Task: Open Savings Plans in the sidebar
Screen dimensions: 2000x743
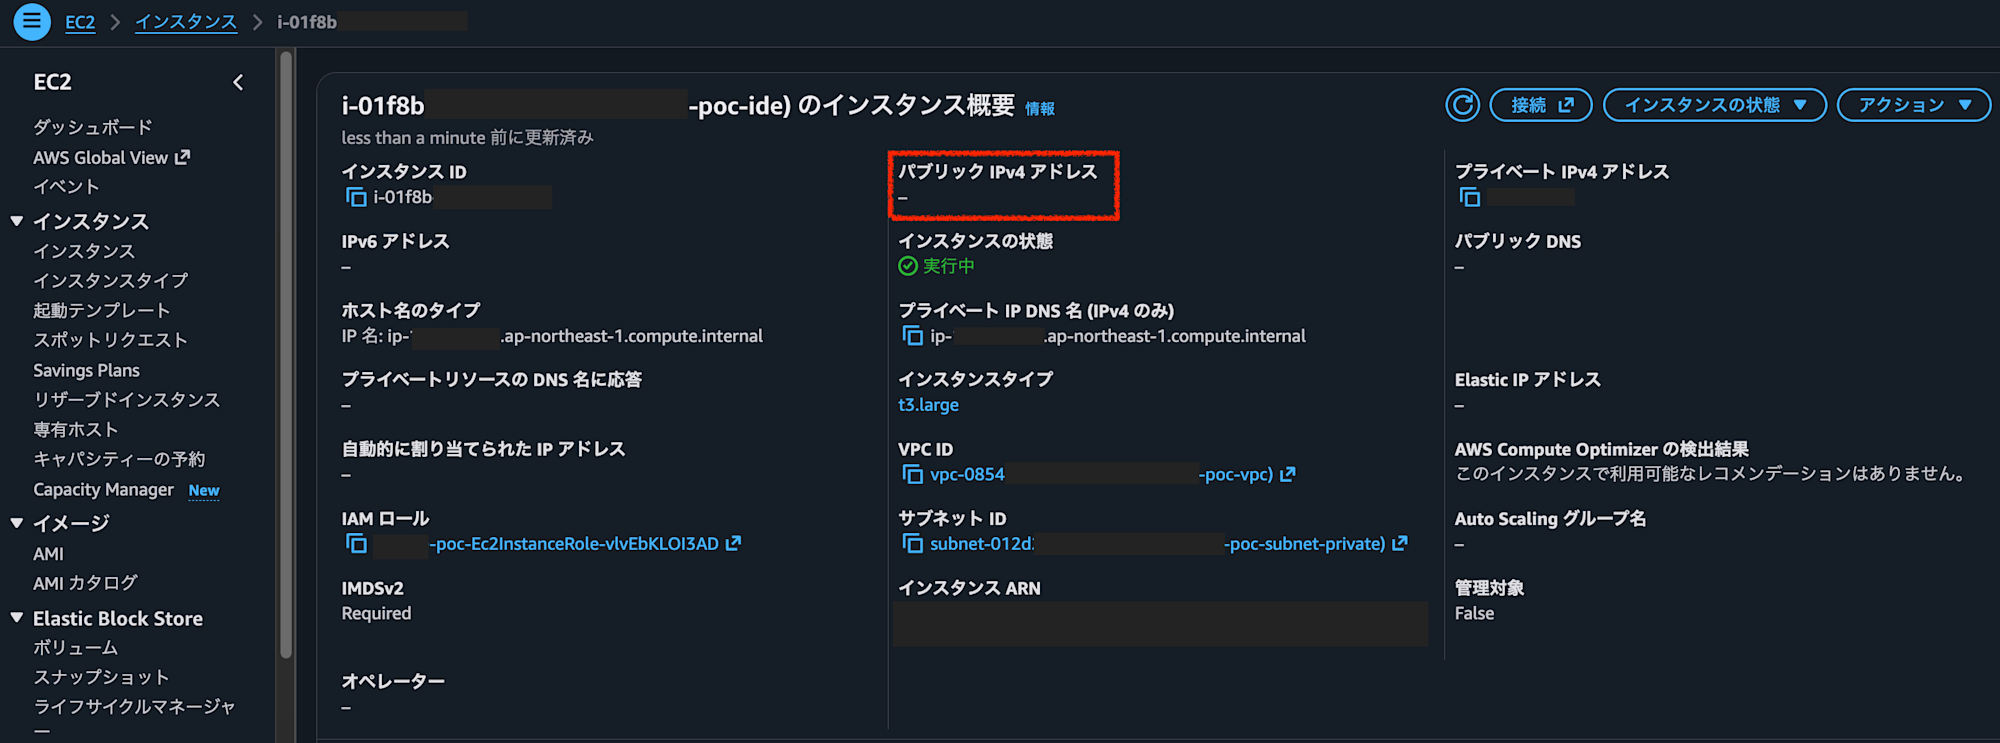Action: point(86,370)
